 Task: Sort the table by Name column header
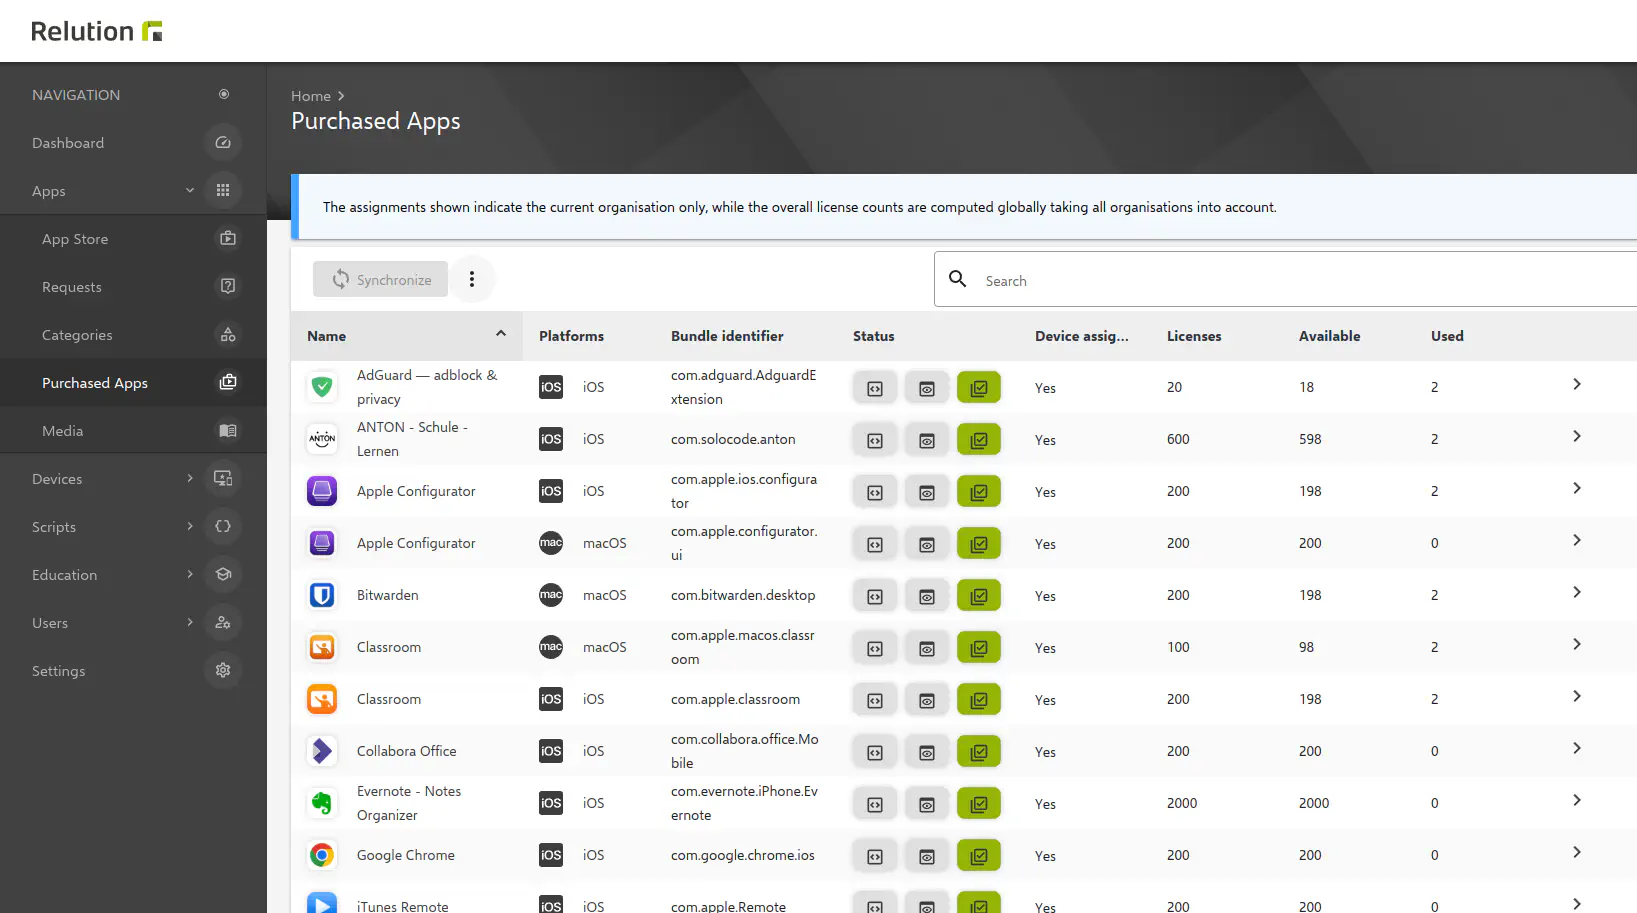coord(327,336)
